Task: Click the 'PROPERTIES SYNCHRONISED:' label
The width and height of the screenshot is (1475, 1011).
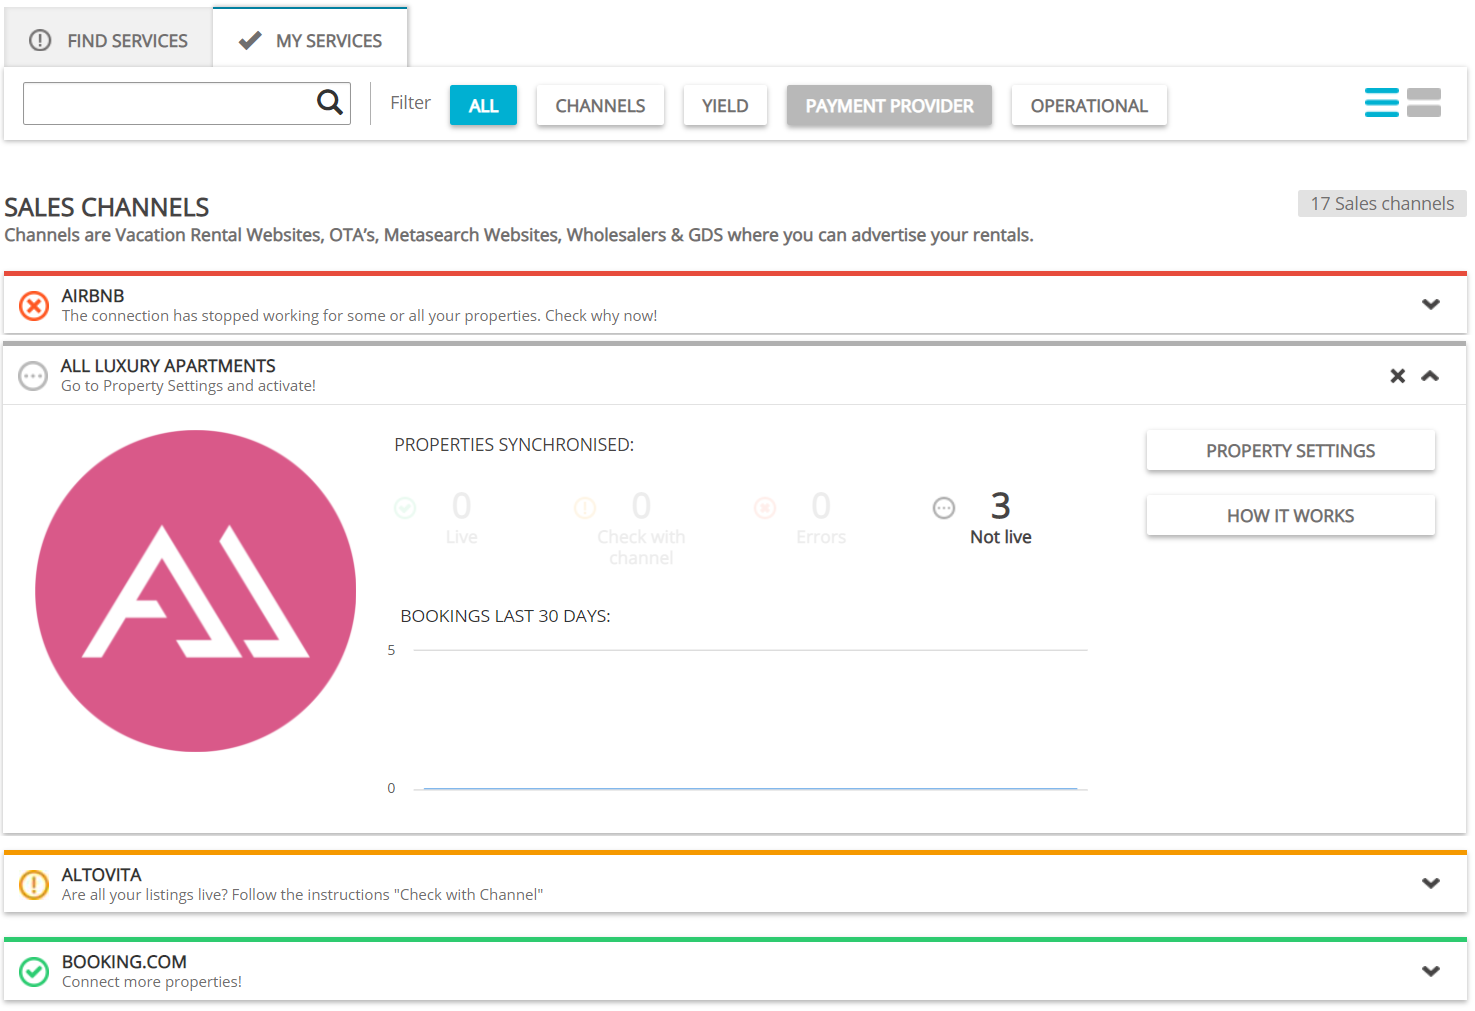Action: pos(514,445)
